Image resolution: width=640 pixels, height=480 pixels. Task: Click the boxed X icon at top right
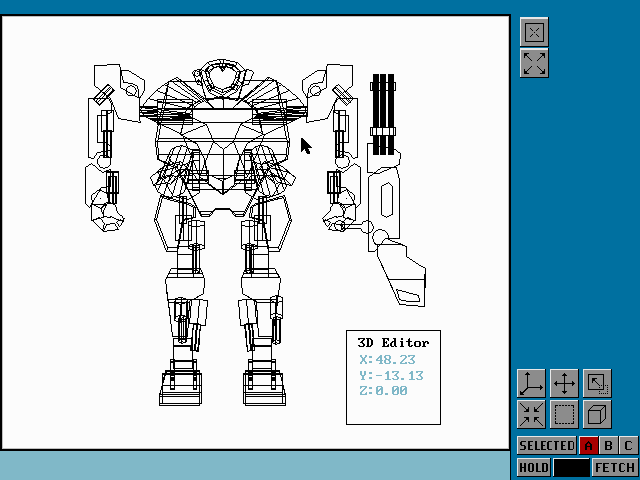(x=534, y=33)
